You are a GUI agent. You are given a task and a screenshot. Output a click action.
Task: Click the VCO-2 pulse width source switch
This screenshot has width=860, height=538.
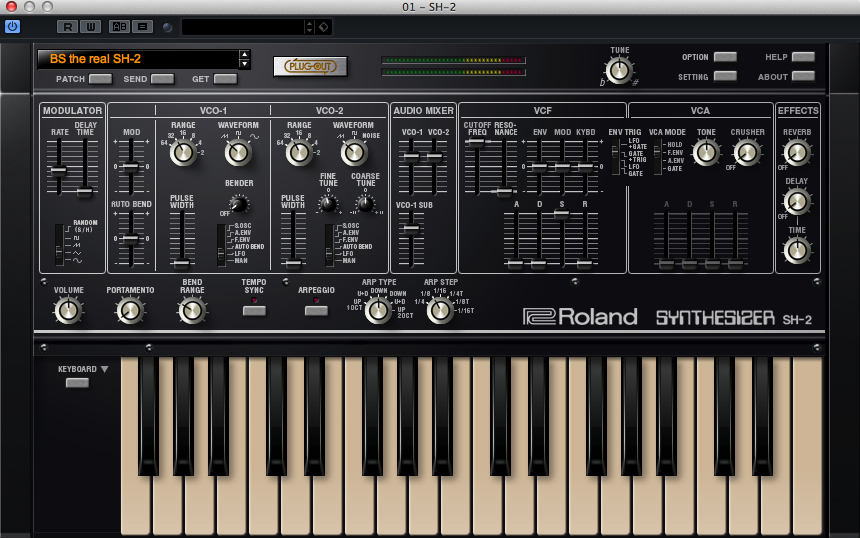[x=329, y=245]
